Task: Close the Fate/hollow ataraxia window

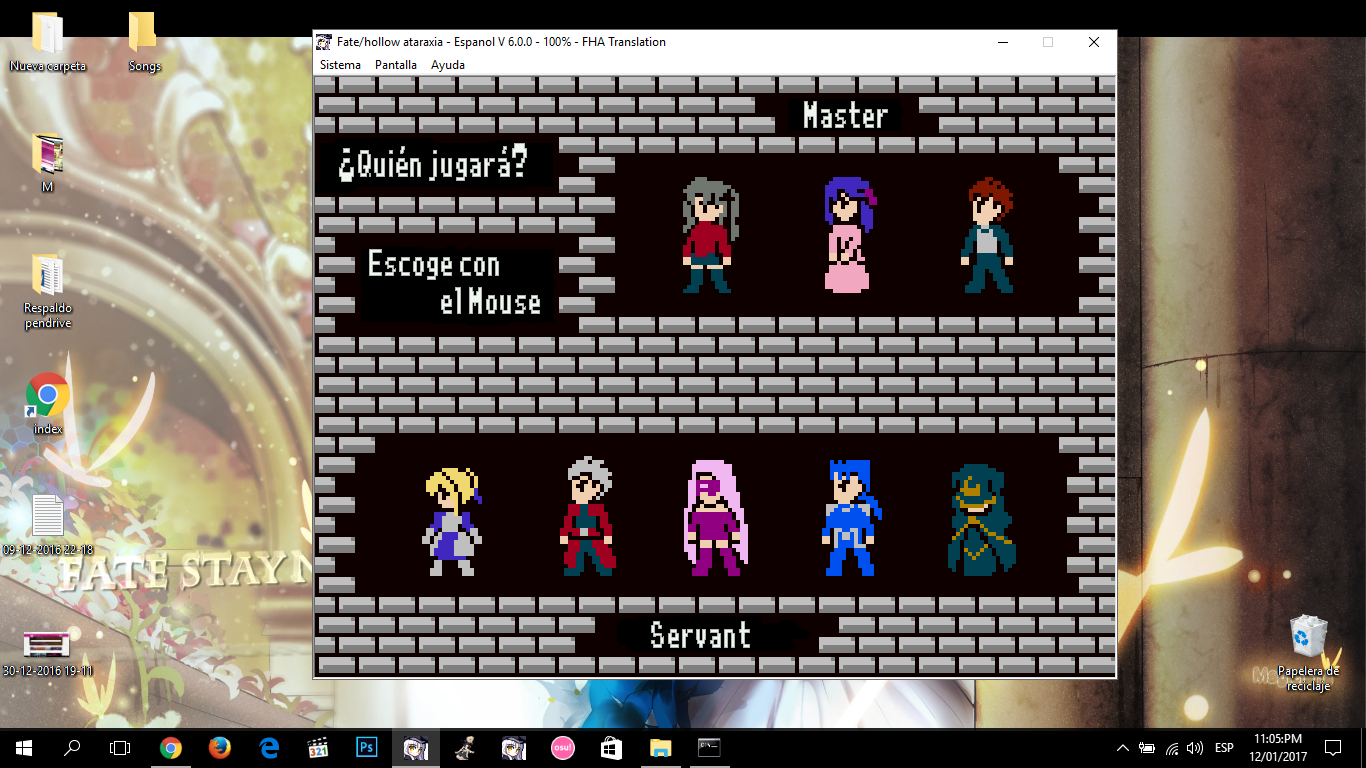Action: point(1094,42)
